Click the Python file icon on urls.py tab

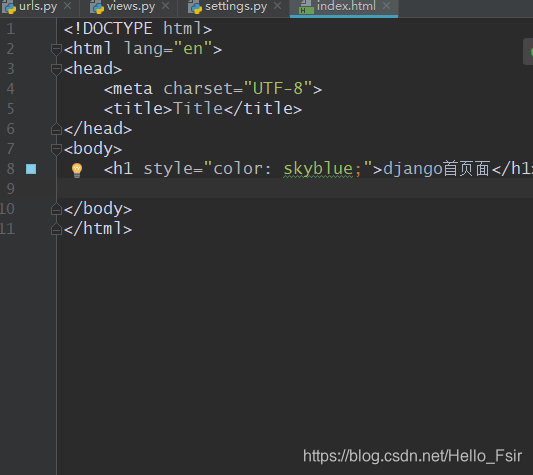click(9, 7)
